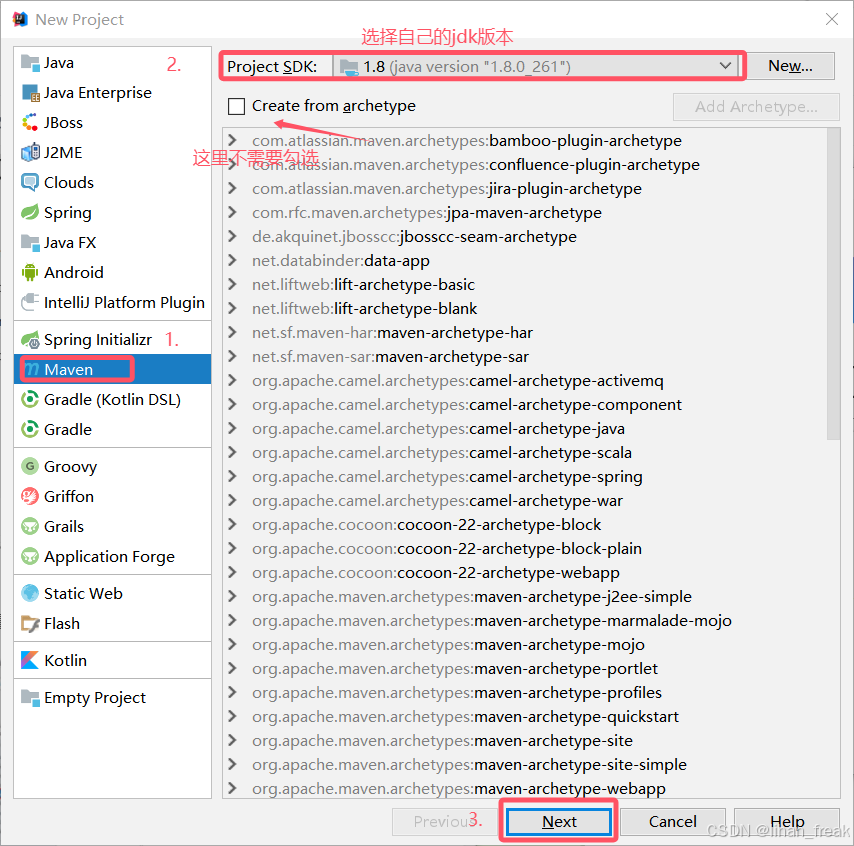Choose the Java Enterprise icon
854x846 pixels.
click(x=30, y=93)
